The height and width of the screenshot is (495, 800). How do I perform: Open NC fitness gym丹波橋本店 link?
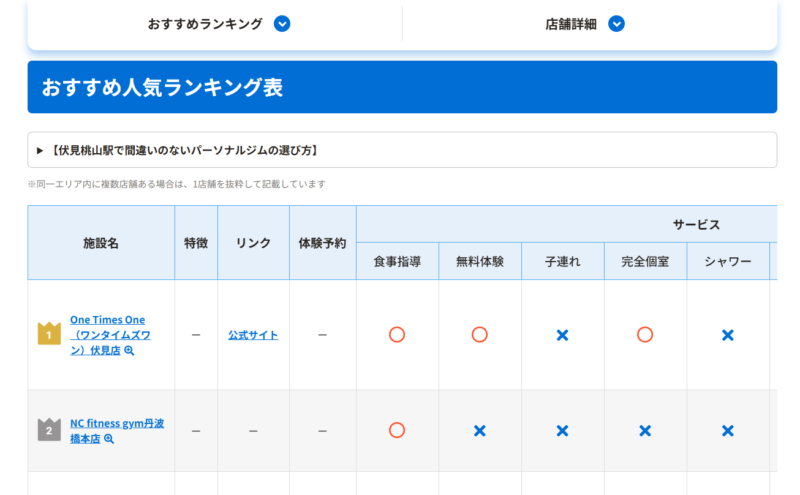point(116,423)
